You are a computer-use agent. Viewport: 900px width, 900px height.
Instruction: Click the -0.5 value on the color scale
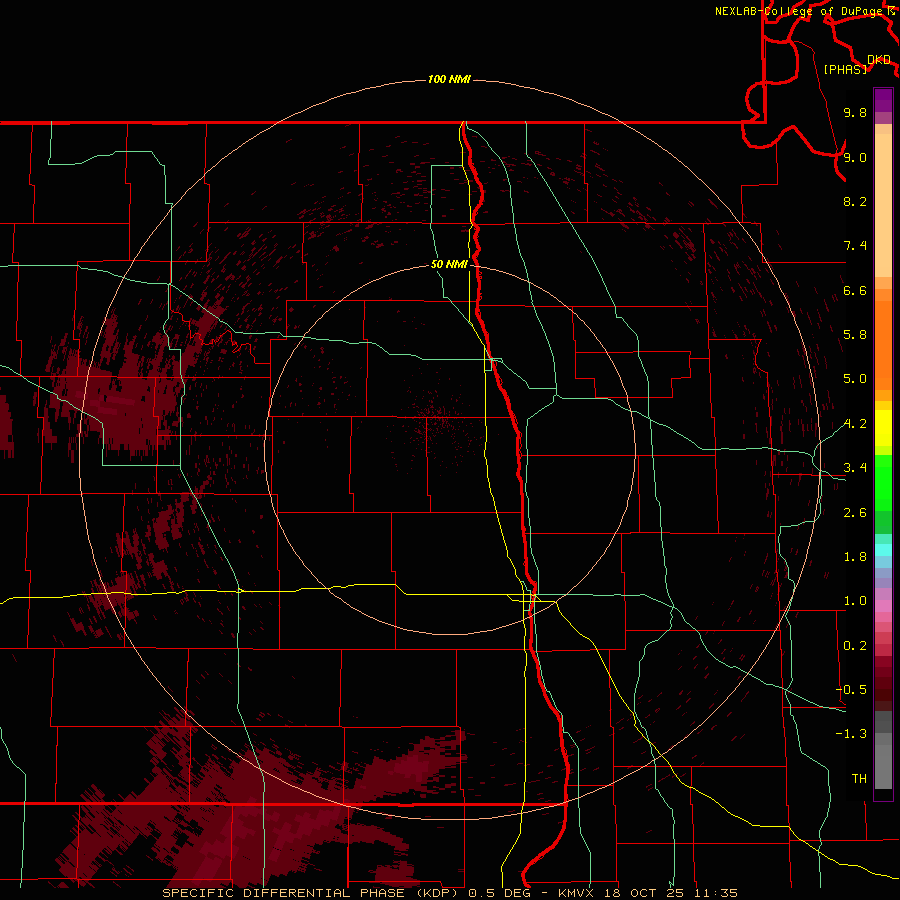[851, 690]
